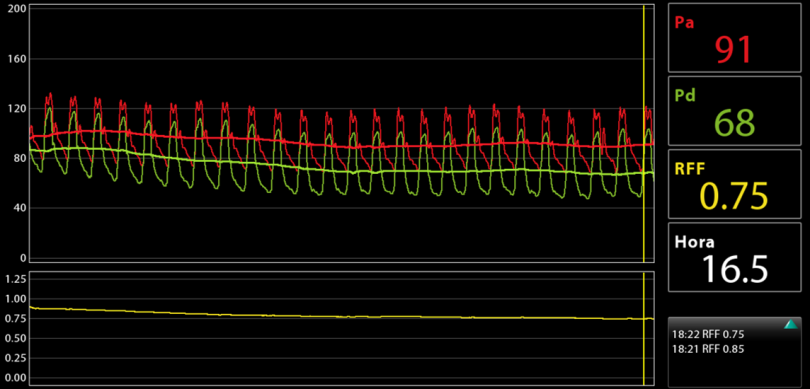Image resolution: width=810 pixels, height=389 pixels.
Task: Click the Hora 16.5 time panel
Action: tap(735, 257)
